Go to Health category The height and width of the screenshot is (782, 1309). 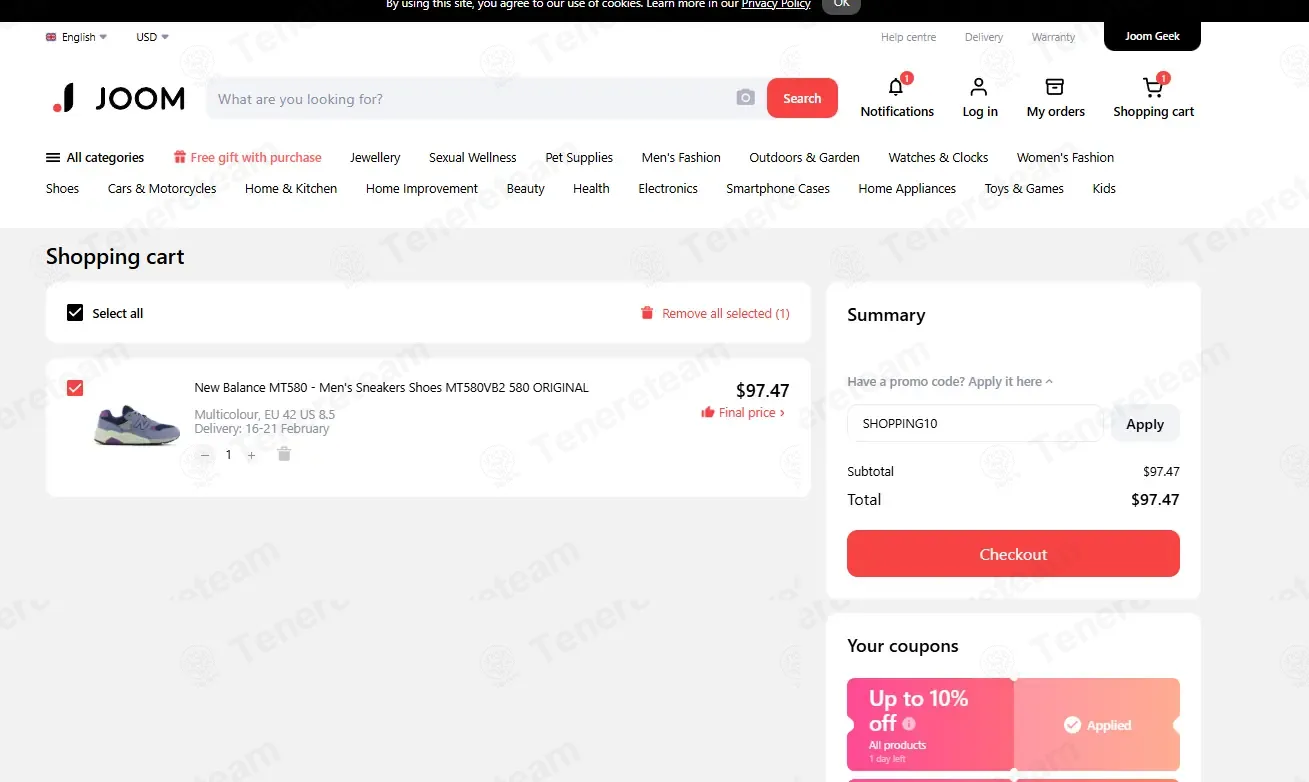pos(591,188)
